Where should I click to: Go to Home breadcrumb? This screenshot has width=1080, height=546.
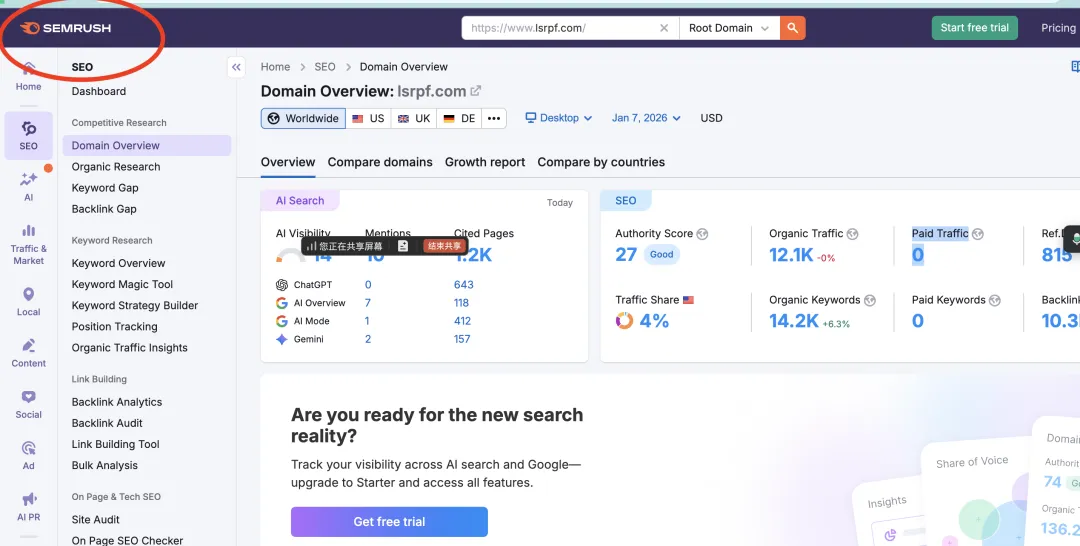click(x=276, y=67)
